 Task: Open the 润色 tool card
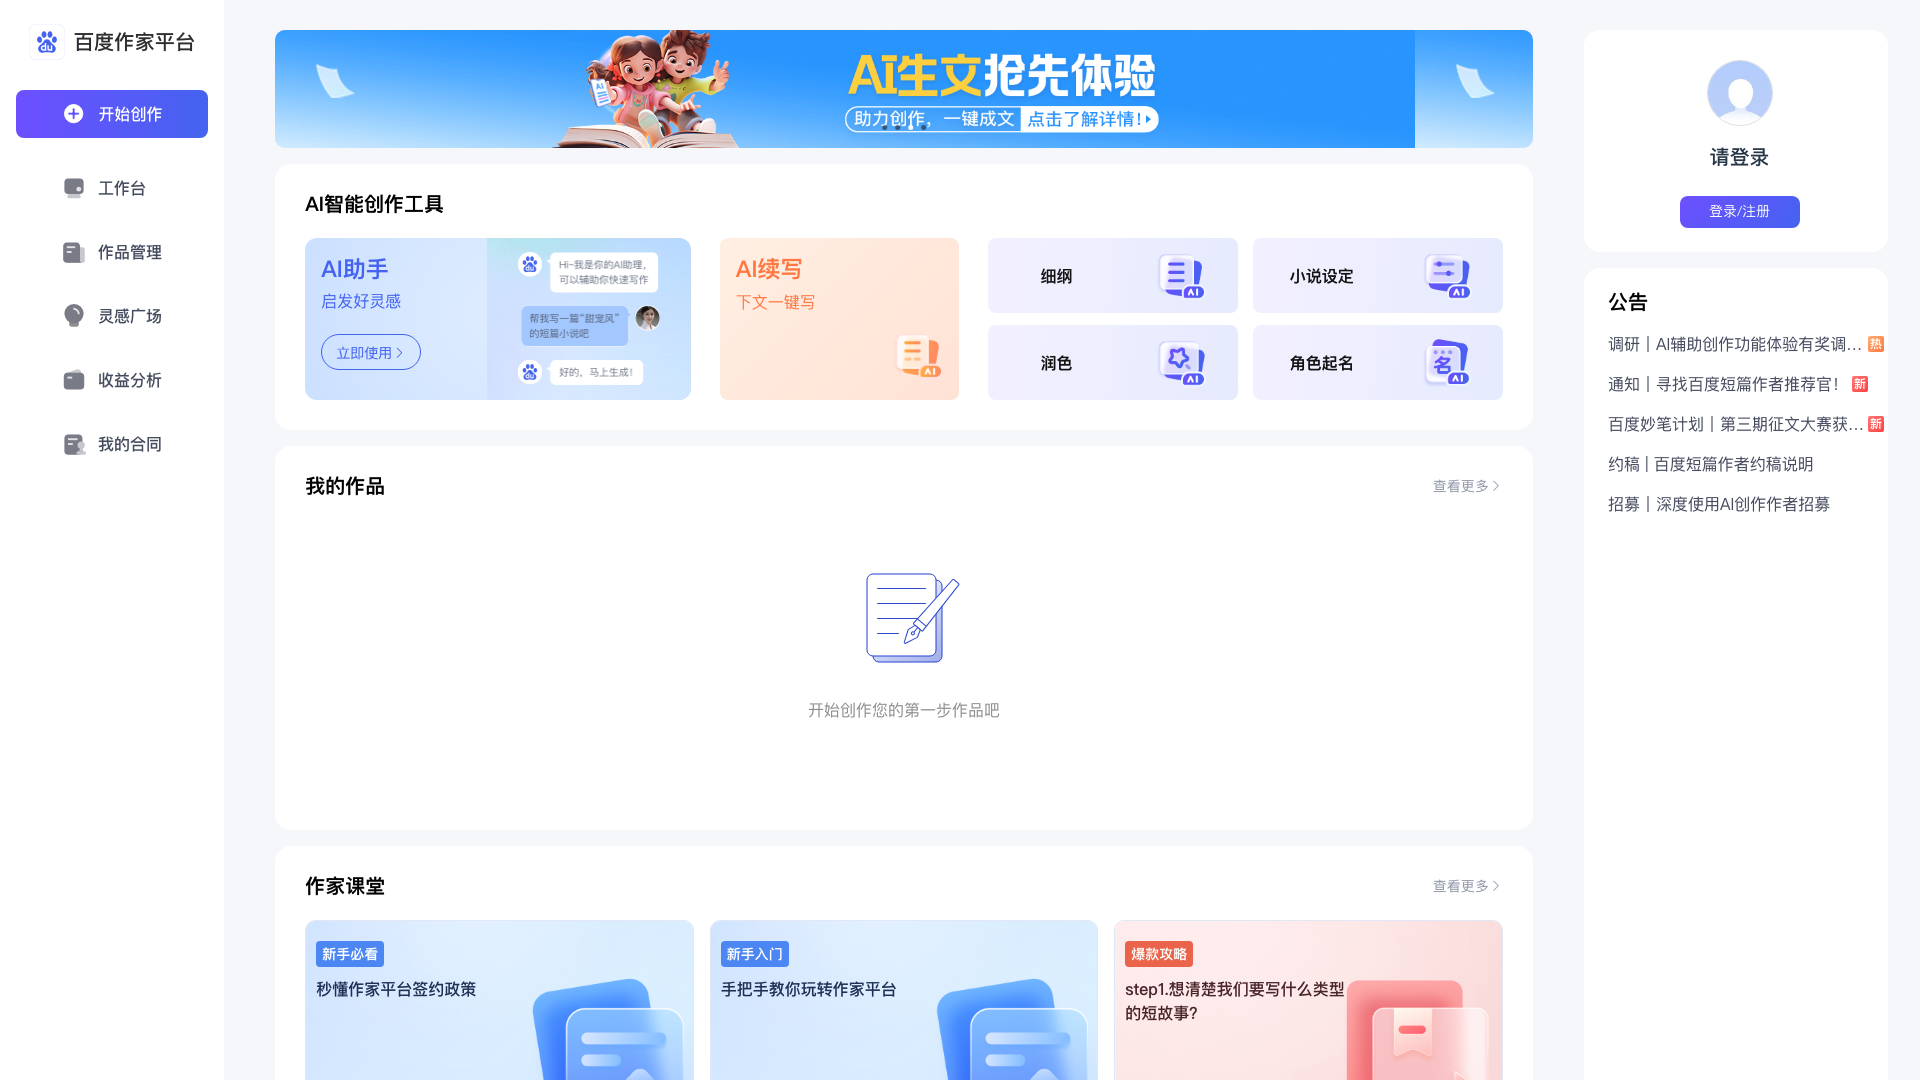(x=1113, y=363)
